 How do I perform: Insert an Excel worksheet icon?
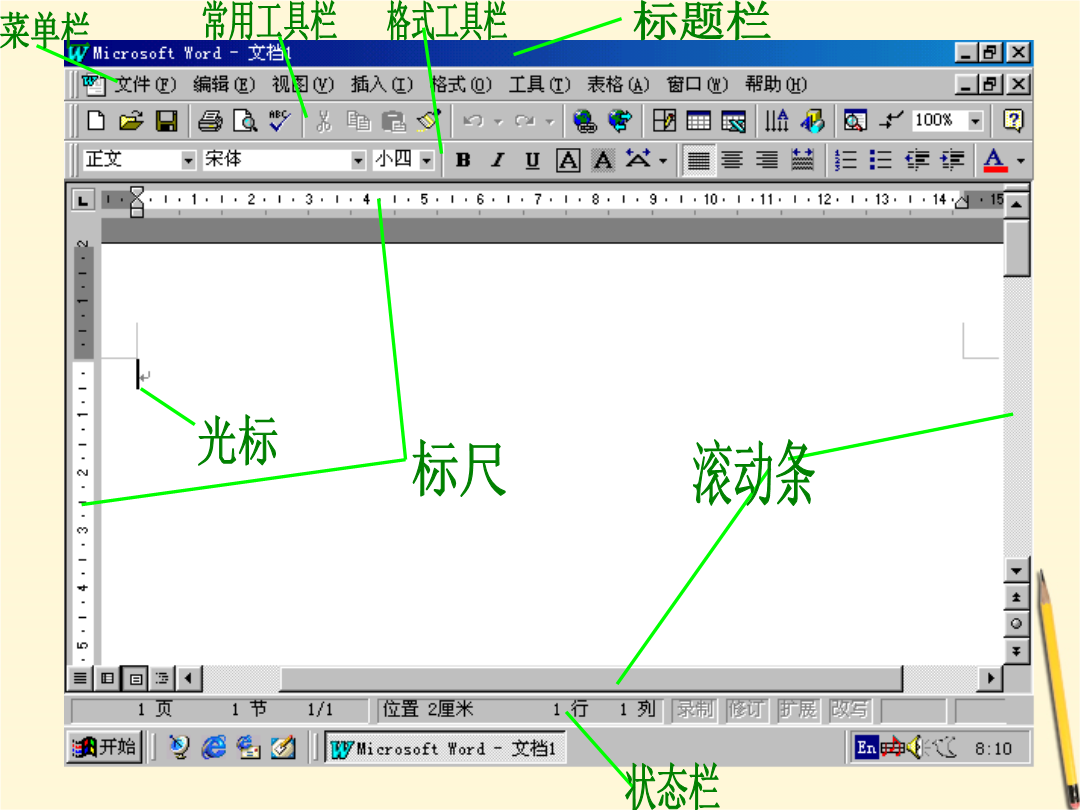coord(734,121)
